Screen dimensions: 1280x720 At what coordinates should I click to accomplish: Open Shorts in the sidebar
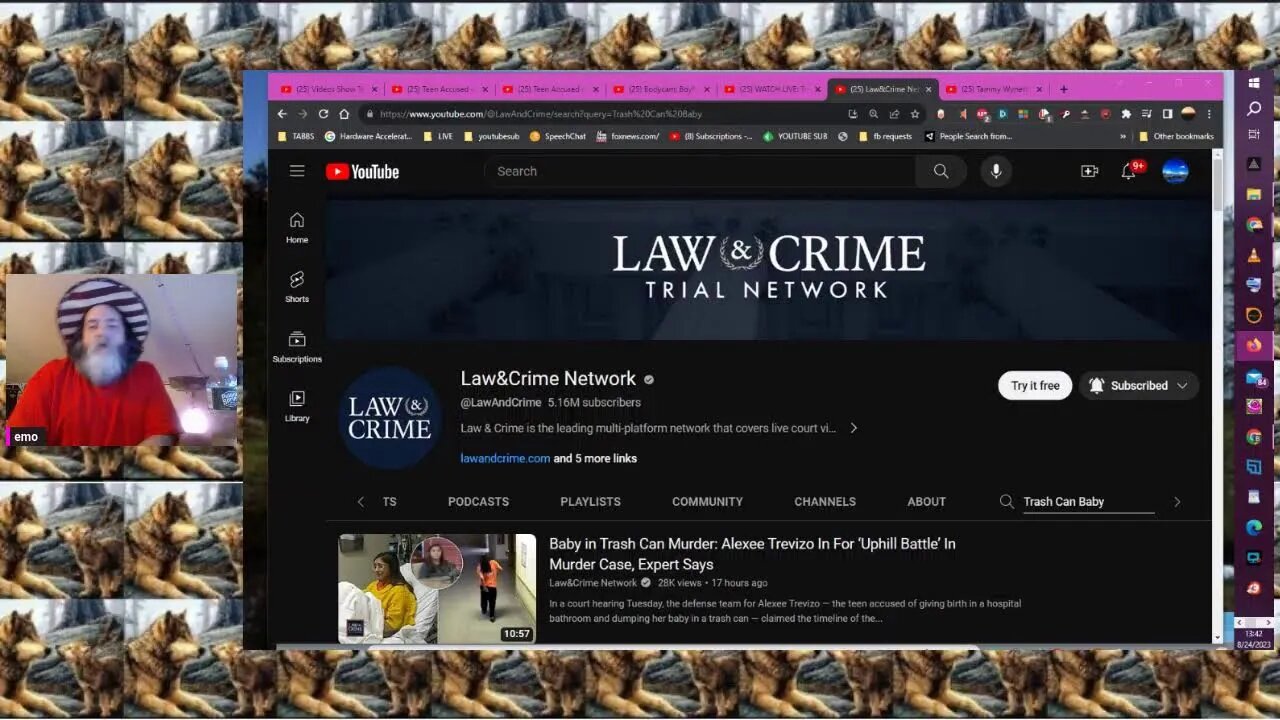pyautogui.click(x=297, y=287)
